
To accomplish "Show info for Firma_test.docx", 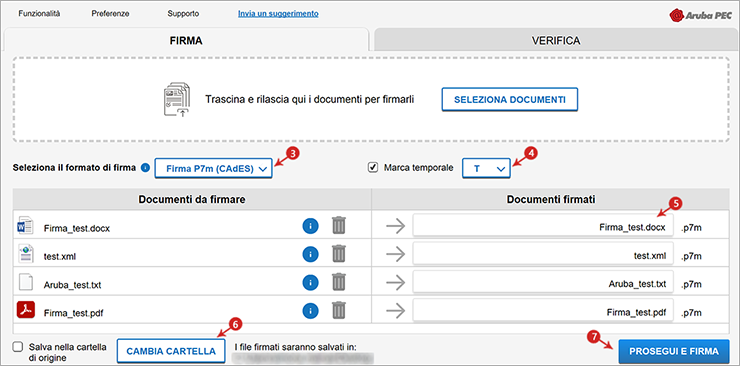I will (311, 226).
